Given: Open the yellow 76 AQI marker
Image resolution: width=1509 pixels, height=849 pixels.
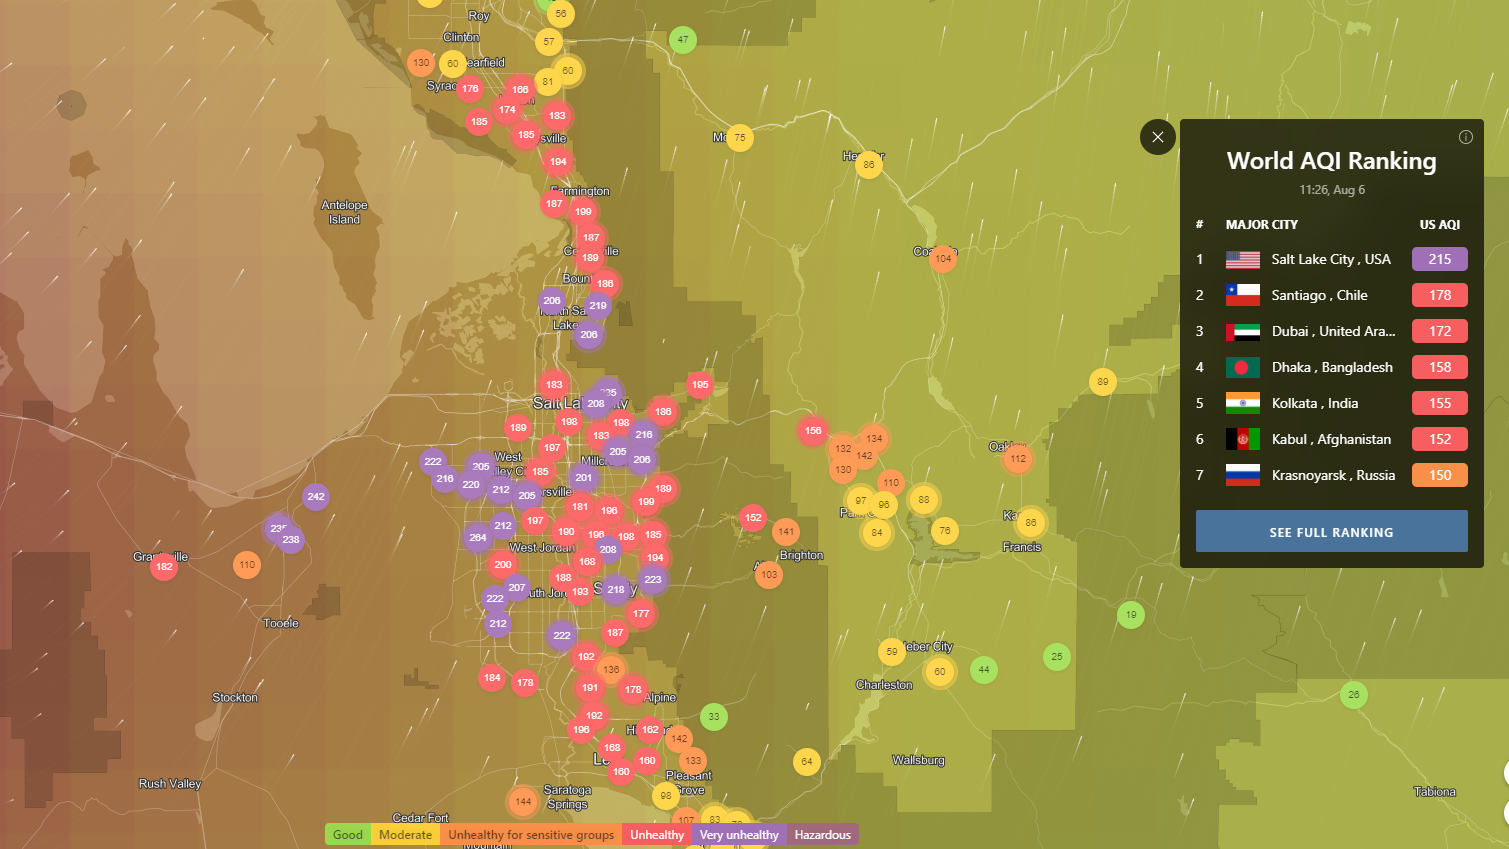Looking at the screenshot, I should pyautogui.click(x=945, y=531).
